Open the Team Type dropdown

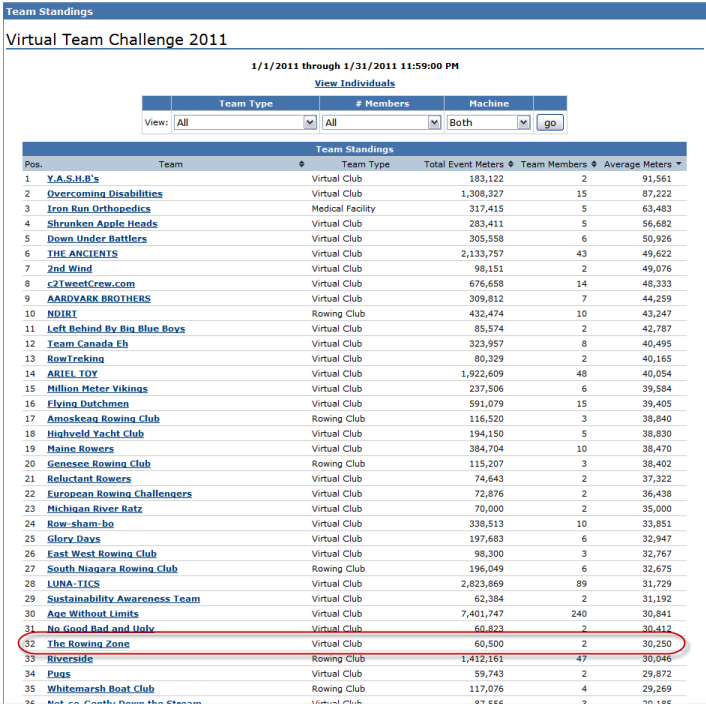(245, 122)
